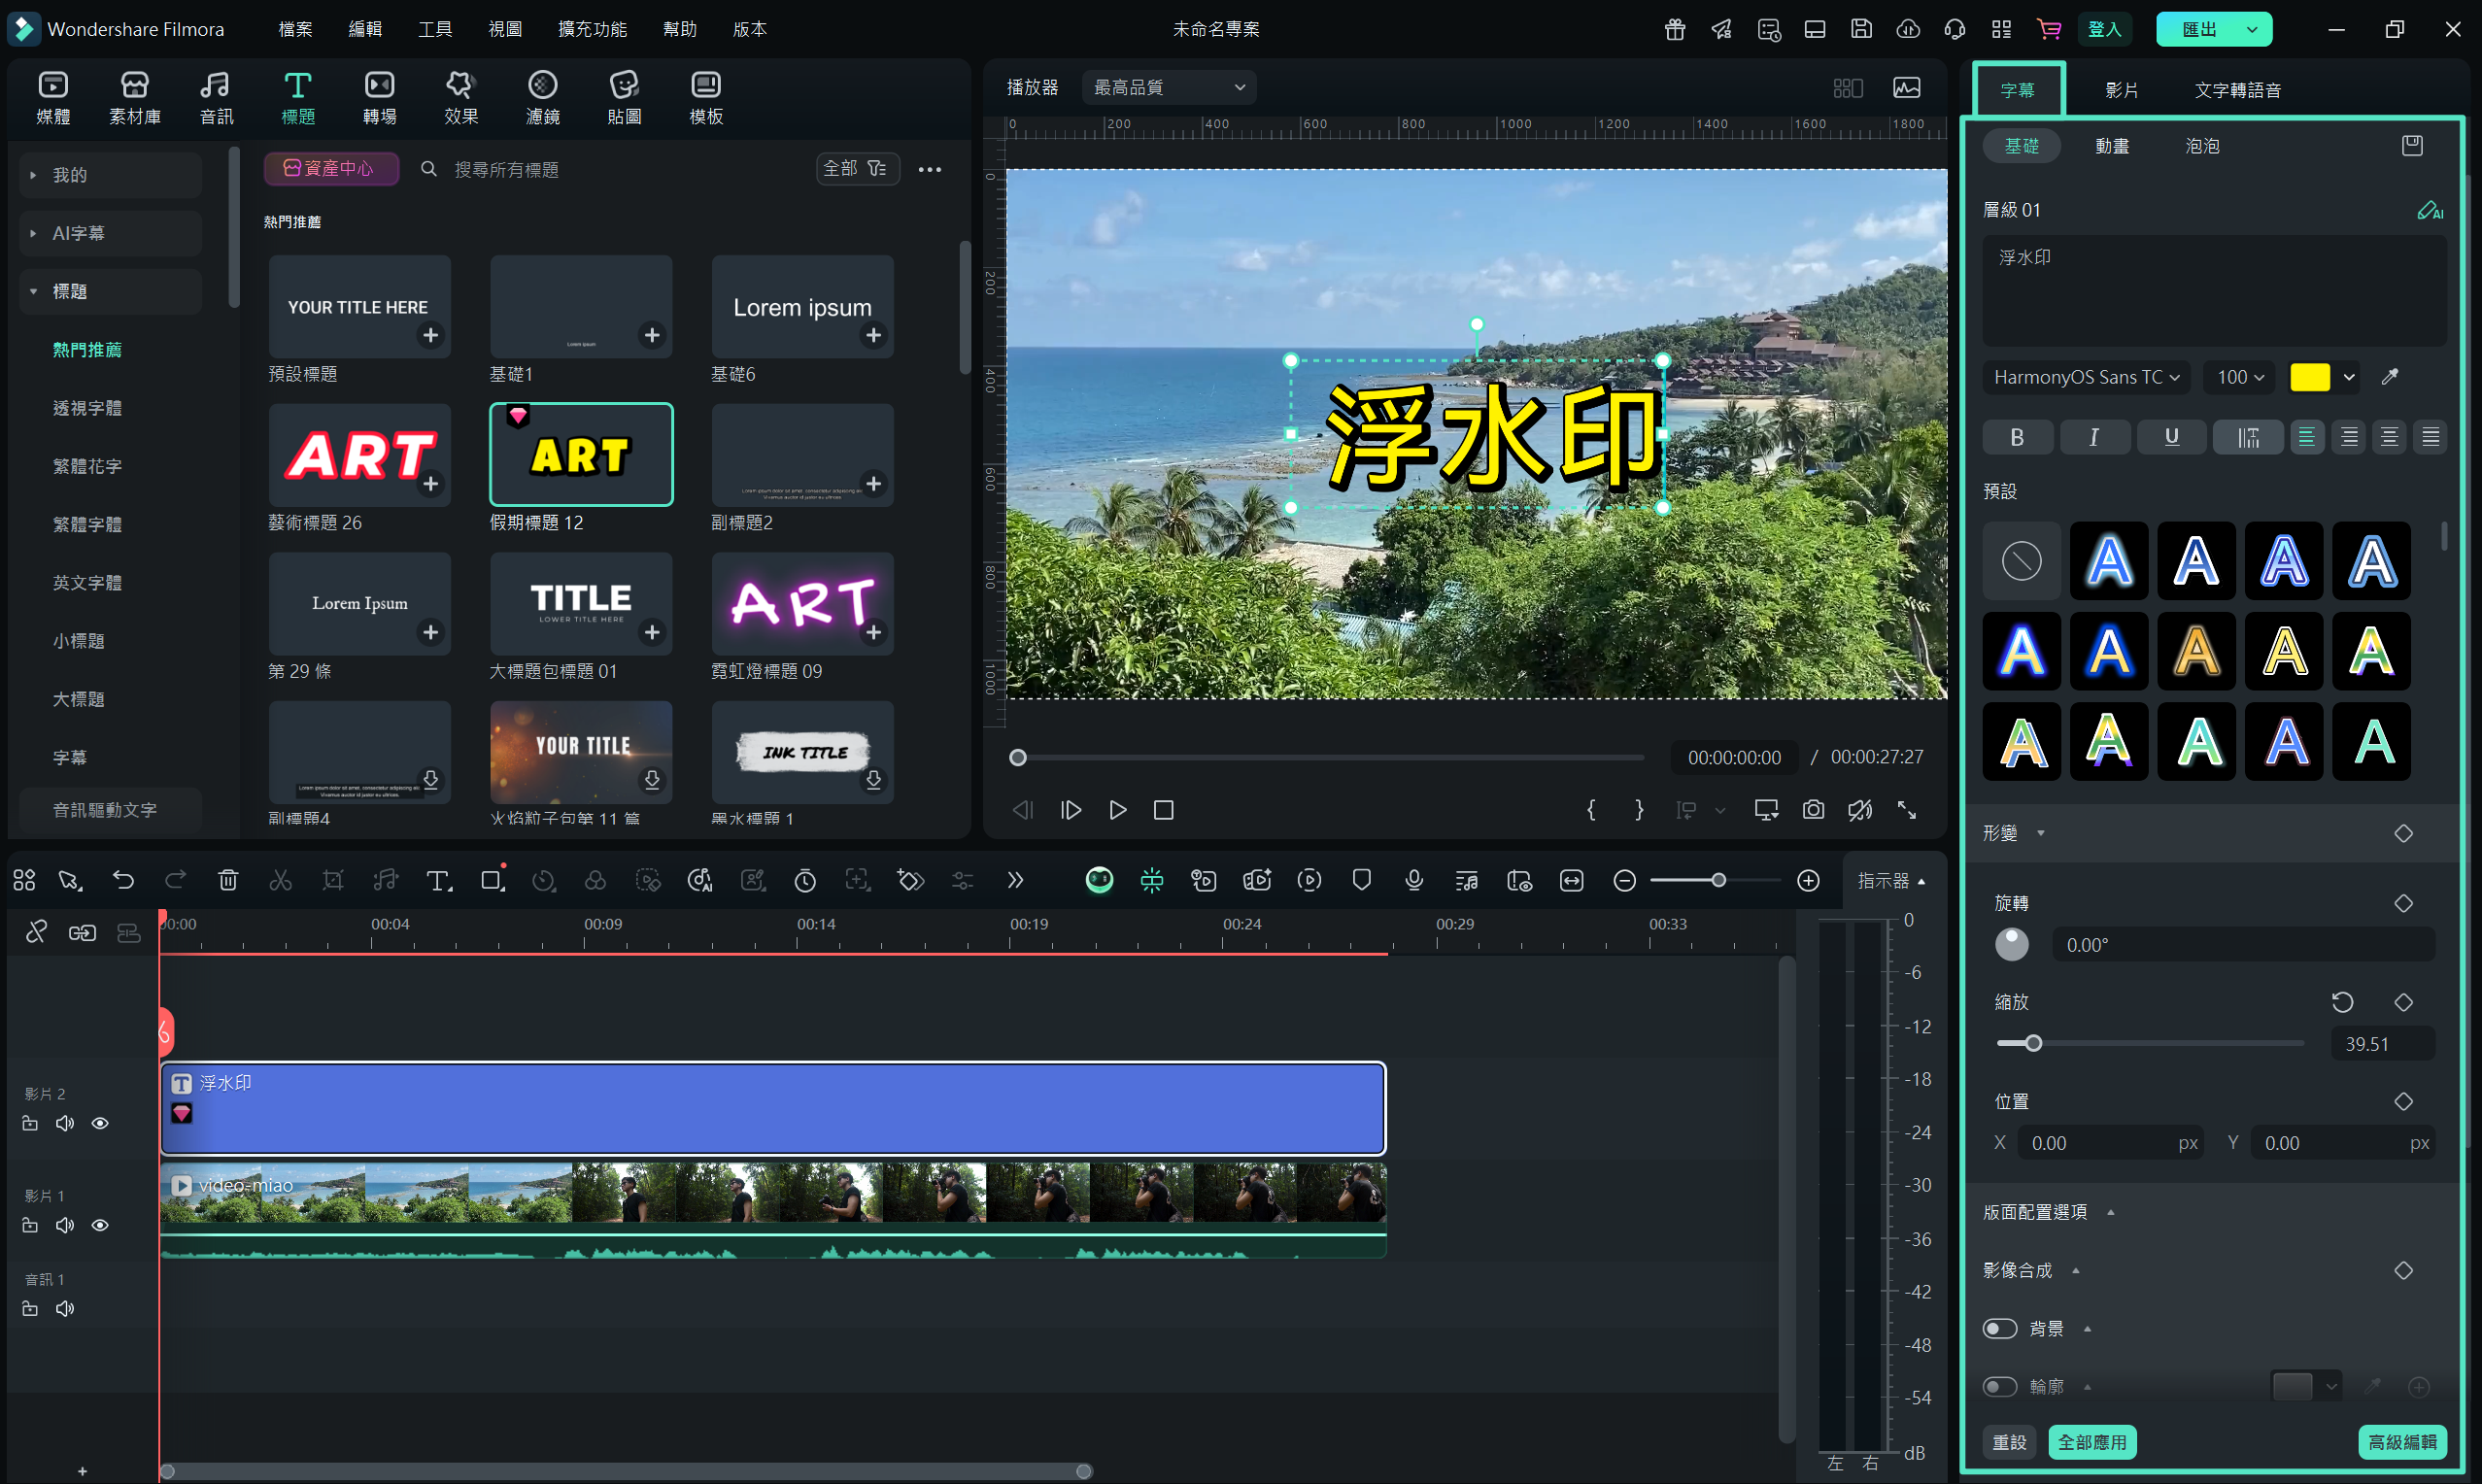
Task: Click the voiceover microphone recording icon
Action: click(x=1413, y=880)
